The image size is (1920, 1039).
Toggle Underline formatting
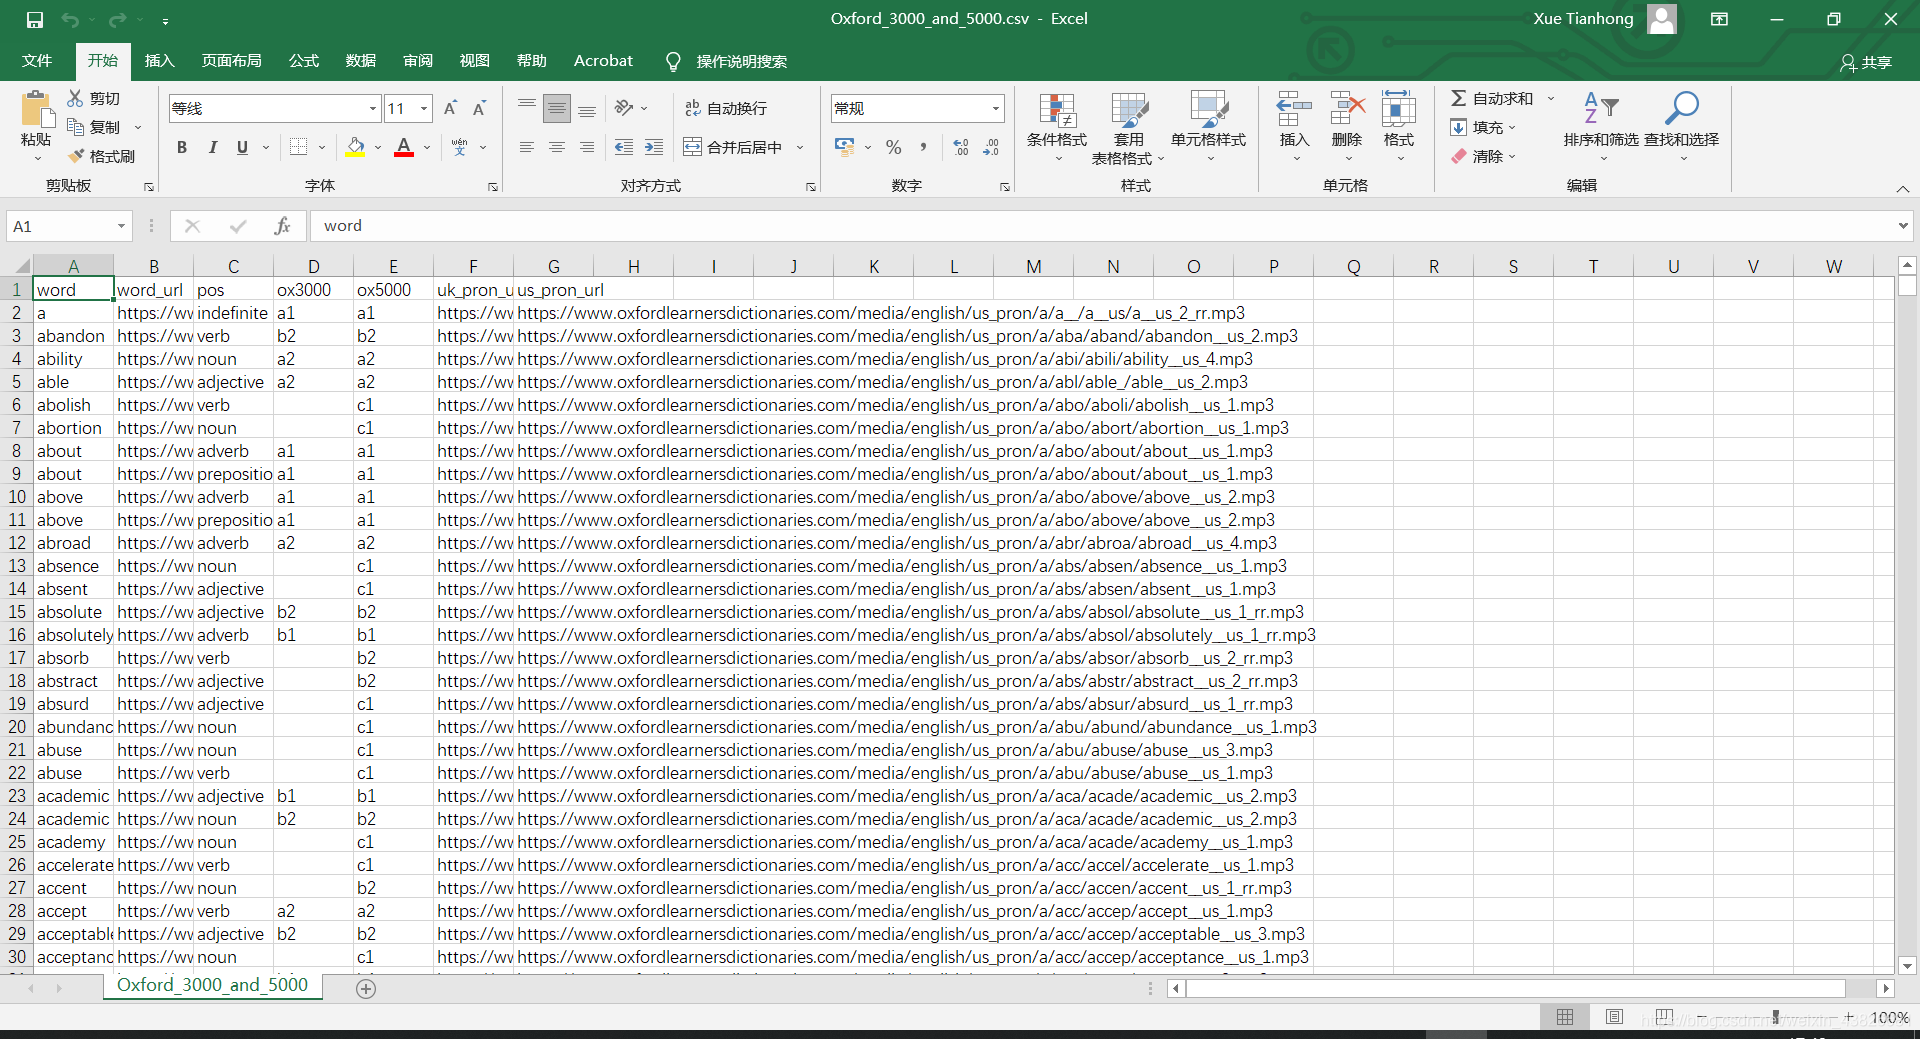coord(242,147)
